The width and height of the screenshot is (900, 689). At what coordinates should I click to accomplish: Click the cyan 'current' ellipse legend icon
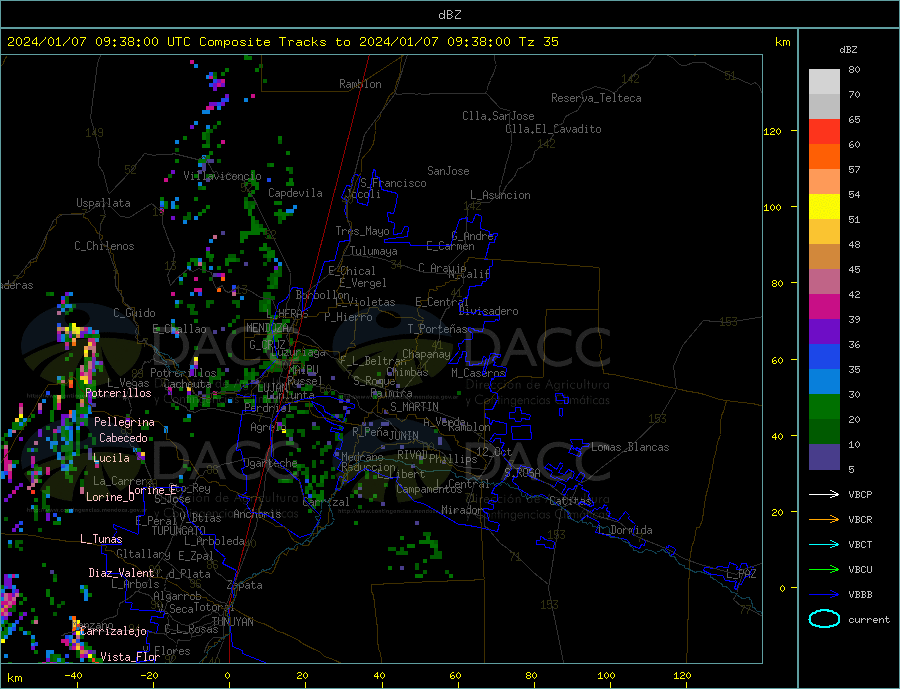pyautogui.click(x=824, y=619)
